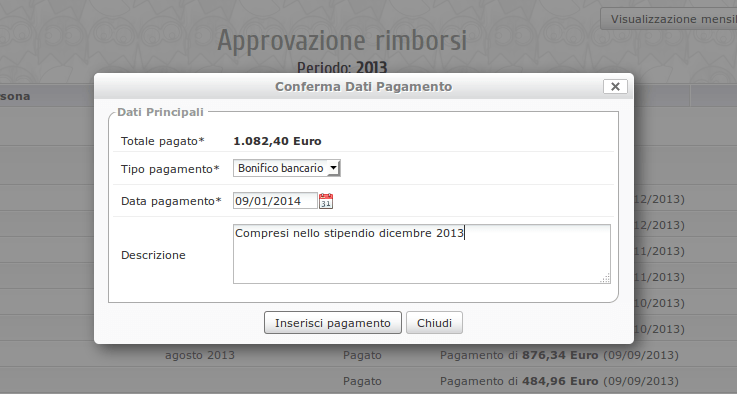The image size is (737, 394).
Task: Click the Data pagamento label
Action: pos(171,201)
